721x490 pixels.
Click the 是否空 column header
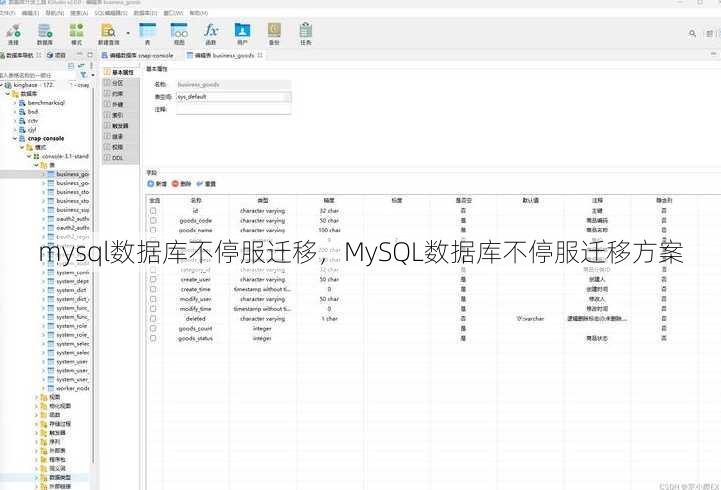pyautogui.click(x=464, y=200)
